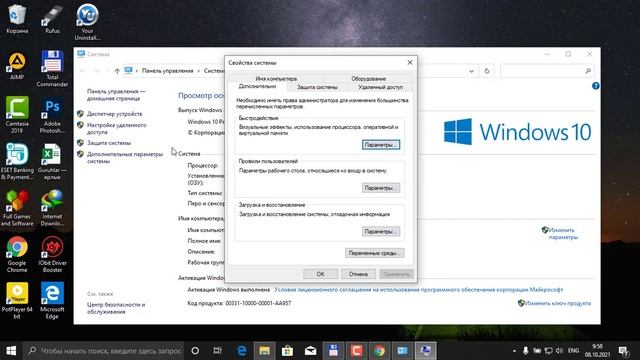Open the microphone icon in the system tray
Screen dimensions: 640x360
point(526,351)
